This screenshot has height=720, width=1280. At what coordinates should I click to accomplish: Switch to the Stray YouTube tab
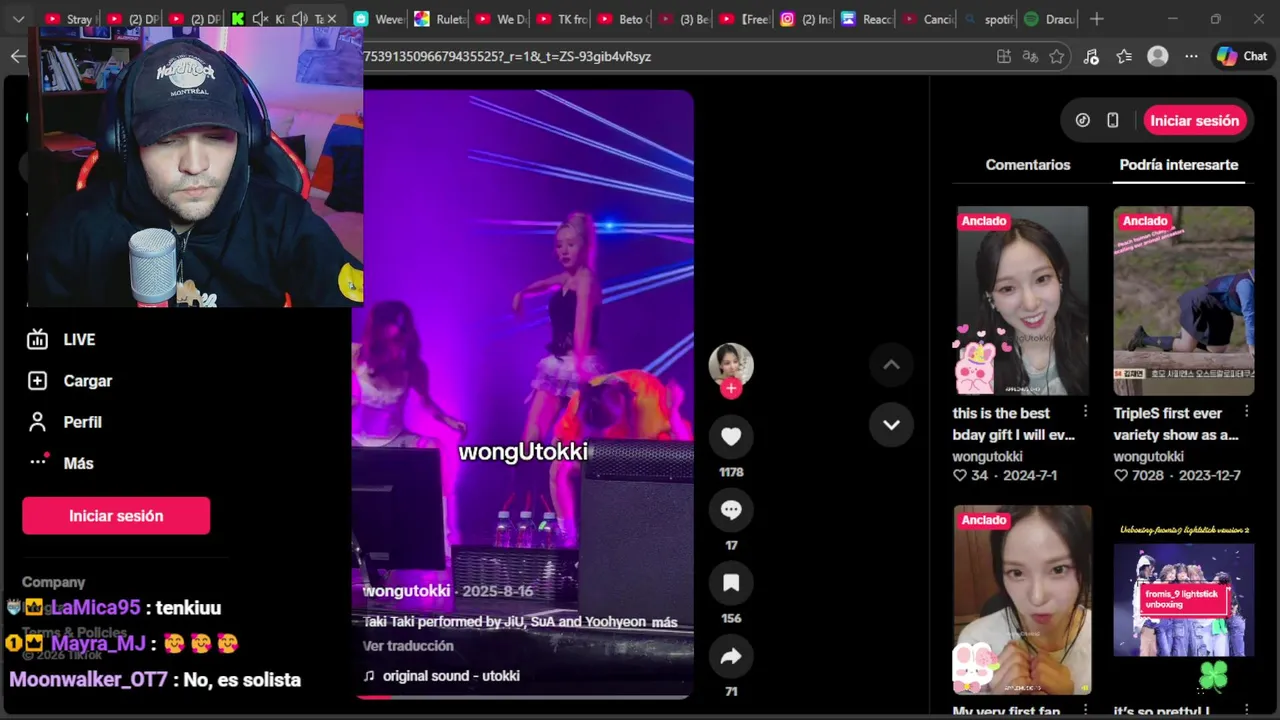(x=68, y=19)
